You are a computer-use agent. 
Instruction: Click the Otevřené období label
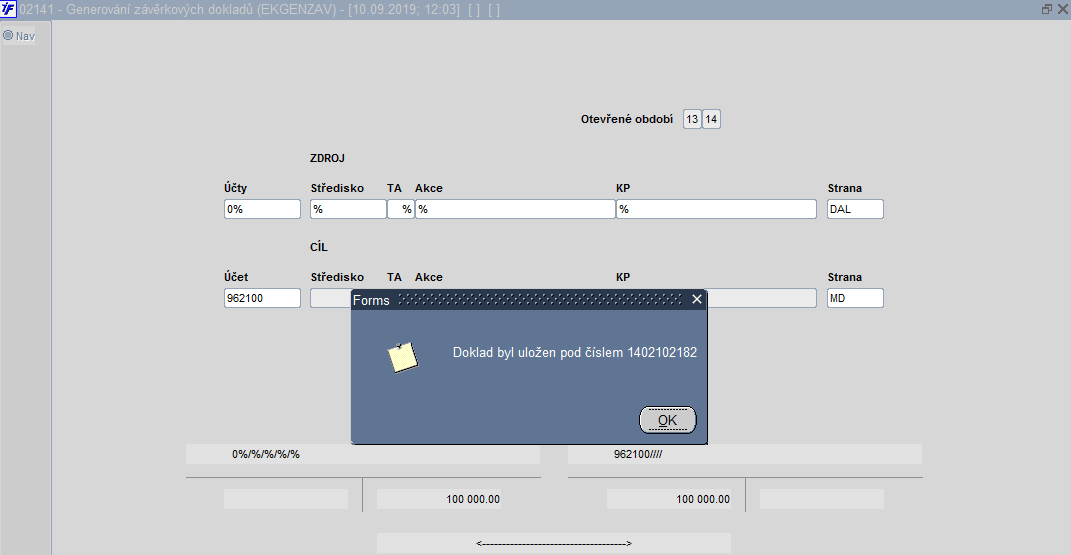click(627, 119)
